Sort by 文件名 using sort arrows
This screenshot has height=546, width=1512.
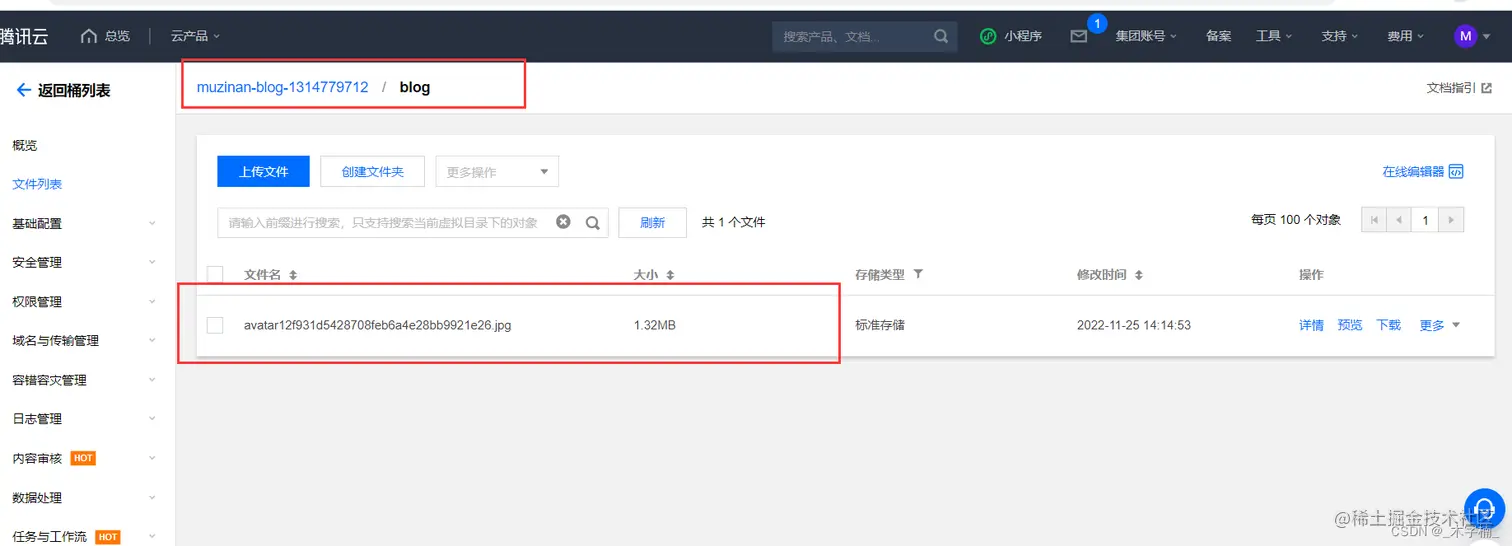[293, 275]
